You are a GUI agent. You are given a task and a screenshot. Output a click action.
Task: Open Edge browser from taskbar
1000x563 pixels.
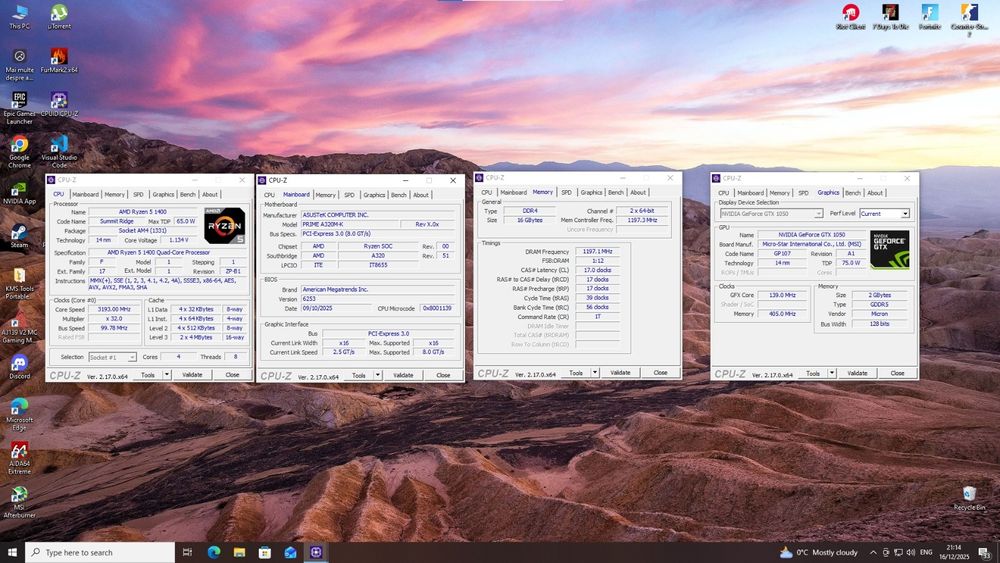214,552
